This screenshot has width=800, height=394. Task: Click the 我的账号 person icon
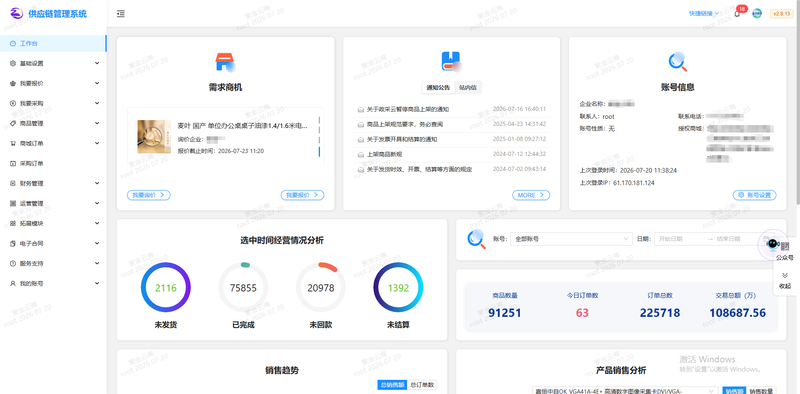point(13,283)
